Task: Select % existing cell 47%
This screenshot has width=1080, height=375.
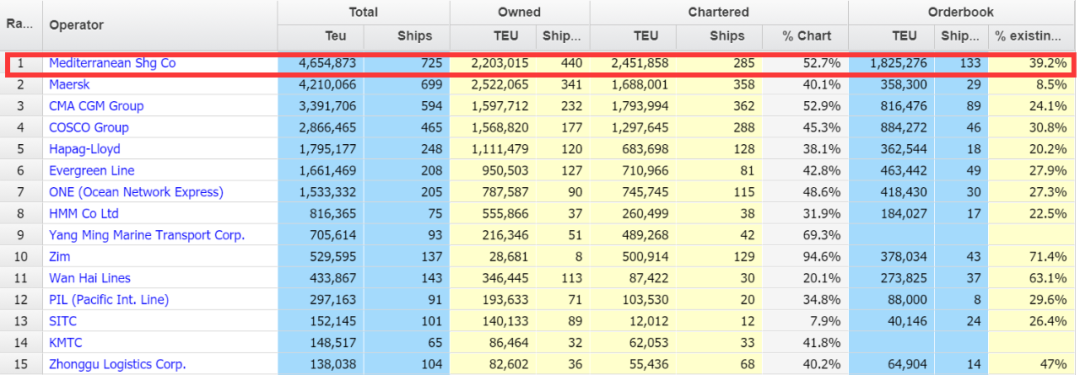Action: (x=1031, y=364)
